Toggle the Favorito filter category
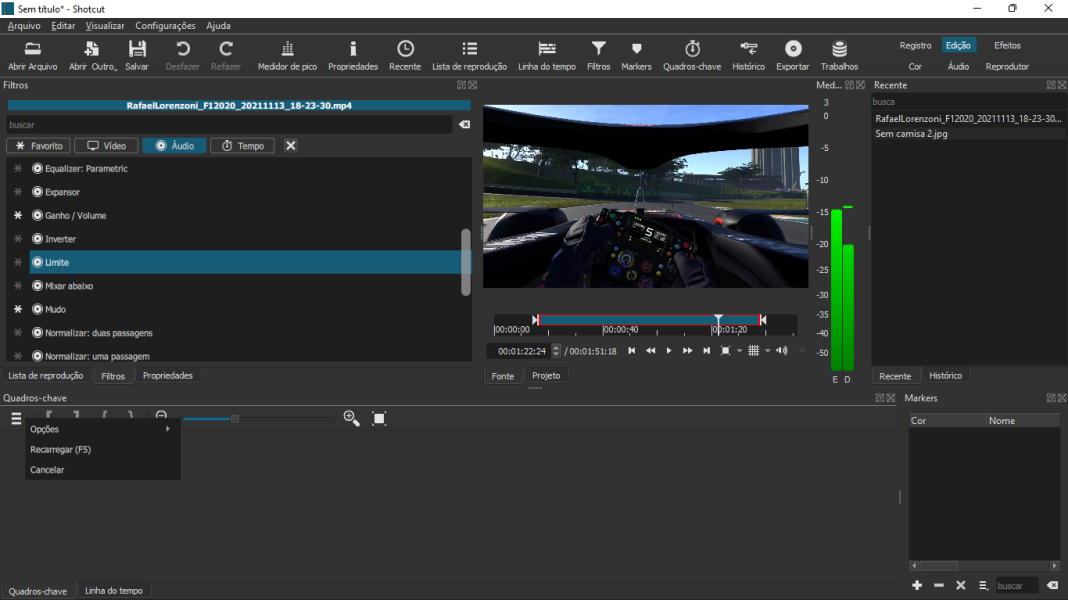This screenshot has width=1068, height=600. click(37, 145)
